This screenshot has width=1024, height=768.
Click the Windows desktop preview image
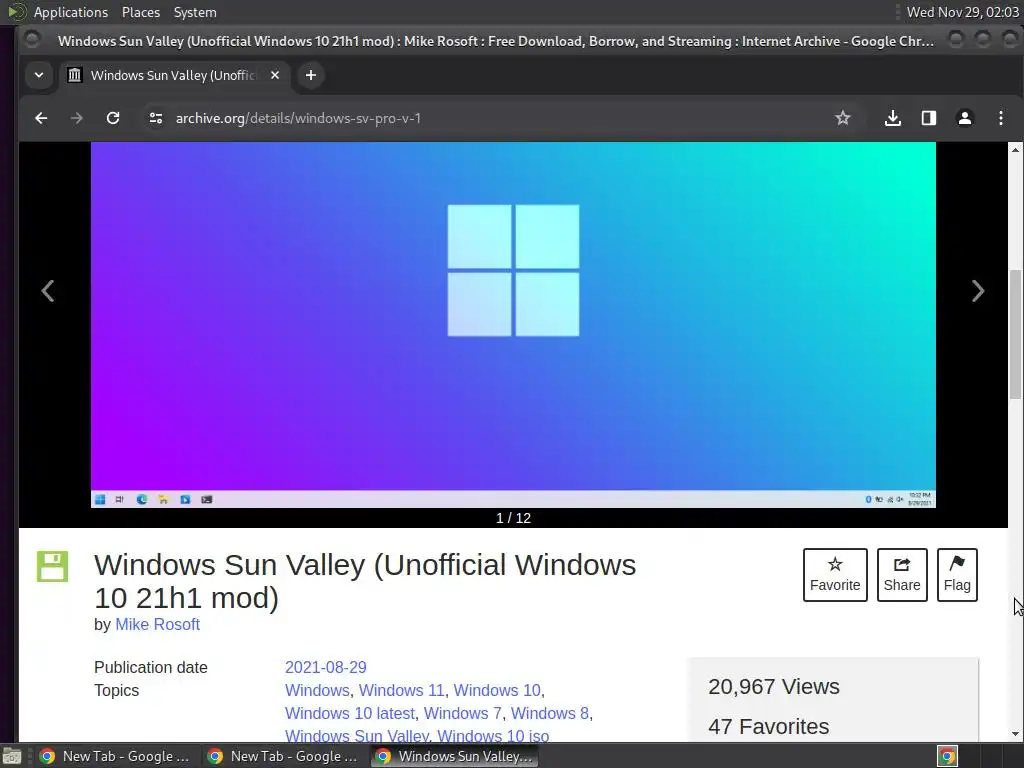pos(513,325)
